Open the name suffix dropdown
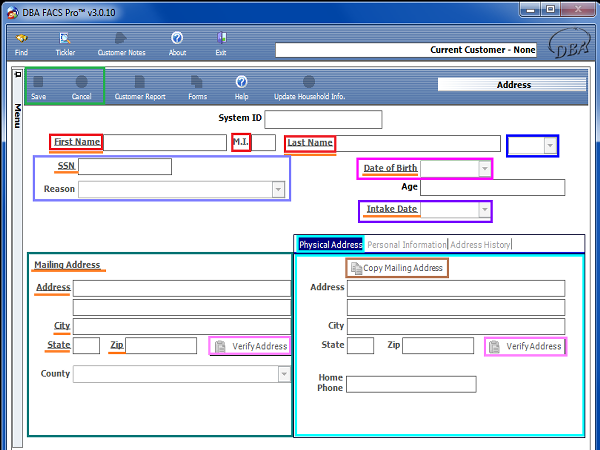The image size is (600, 450). [550, 146]
